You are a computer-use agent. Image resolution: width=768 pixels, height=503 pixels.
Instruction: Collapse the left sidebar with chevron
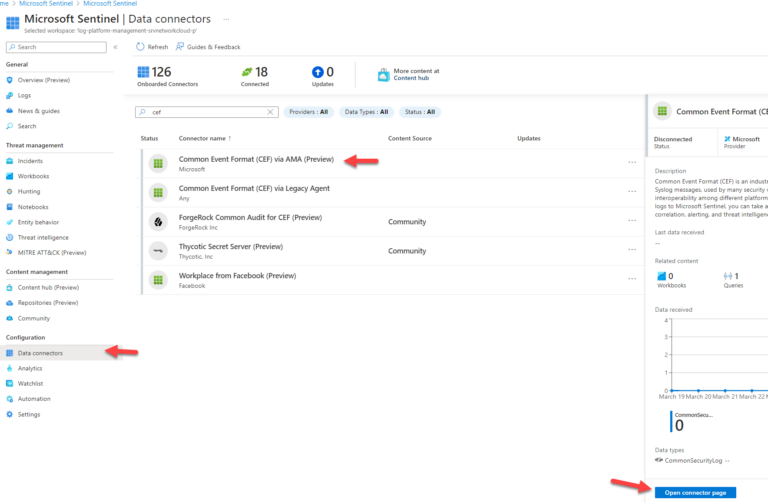pos(115,47)
